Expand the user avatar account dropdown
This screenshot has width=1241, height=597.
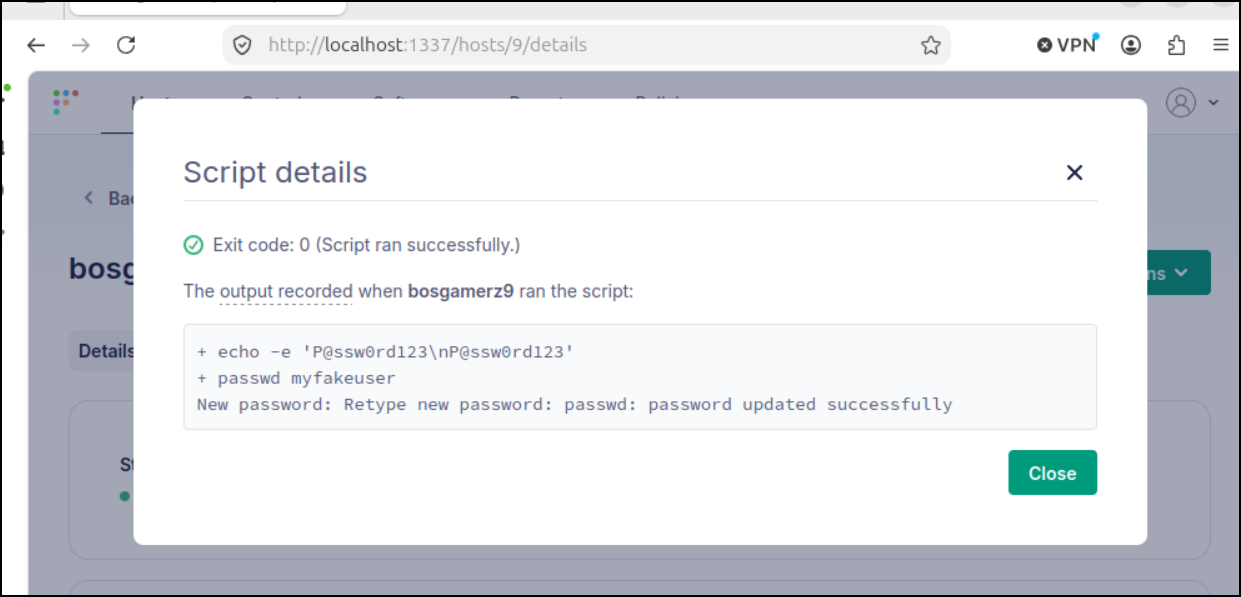click(x=1192, y=102)
